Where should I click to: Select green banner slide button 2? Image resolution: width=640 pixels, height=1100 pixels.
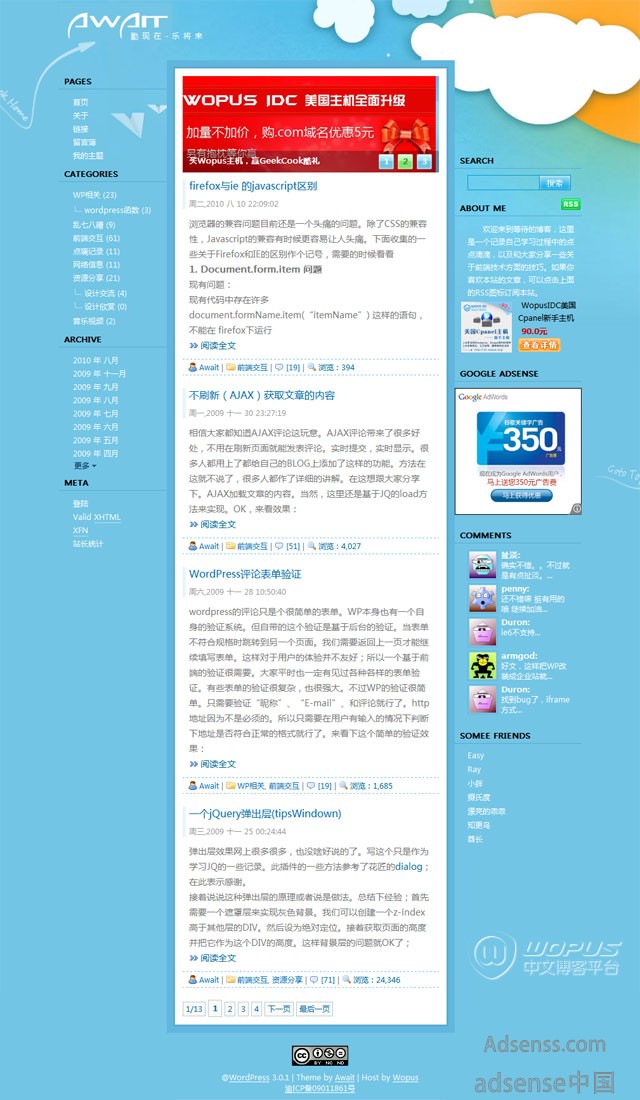point(405,162)
